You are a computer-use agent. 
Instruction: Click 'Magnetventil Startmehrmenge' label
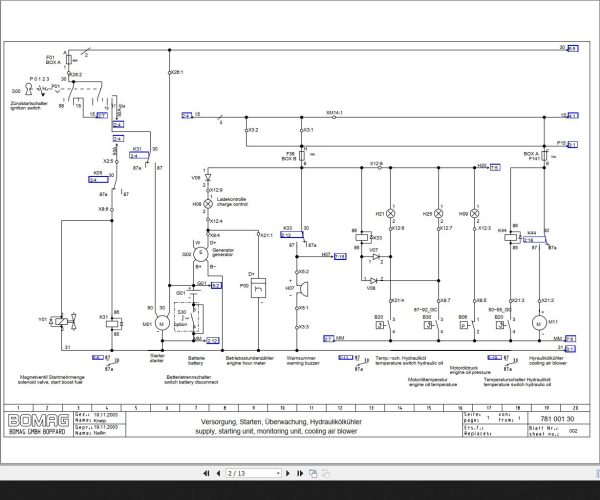[52, 377]
